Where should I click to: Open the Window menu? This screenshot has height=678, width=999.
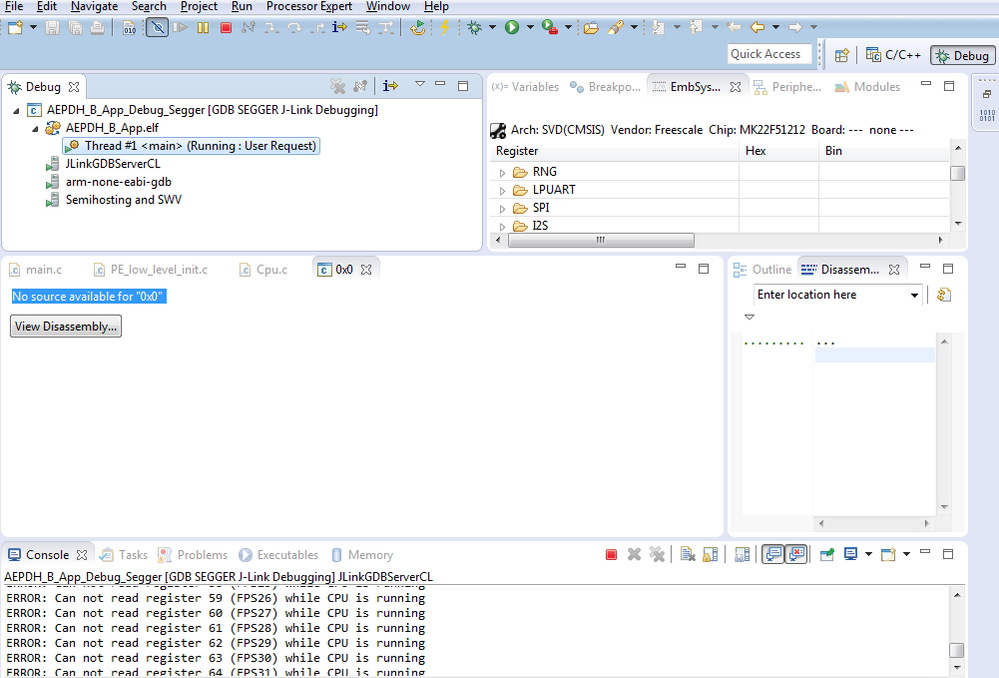[388, 6]
